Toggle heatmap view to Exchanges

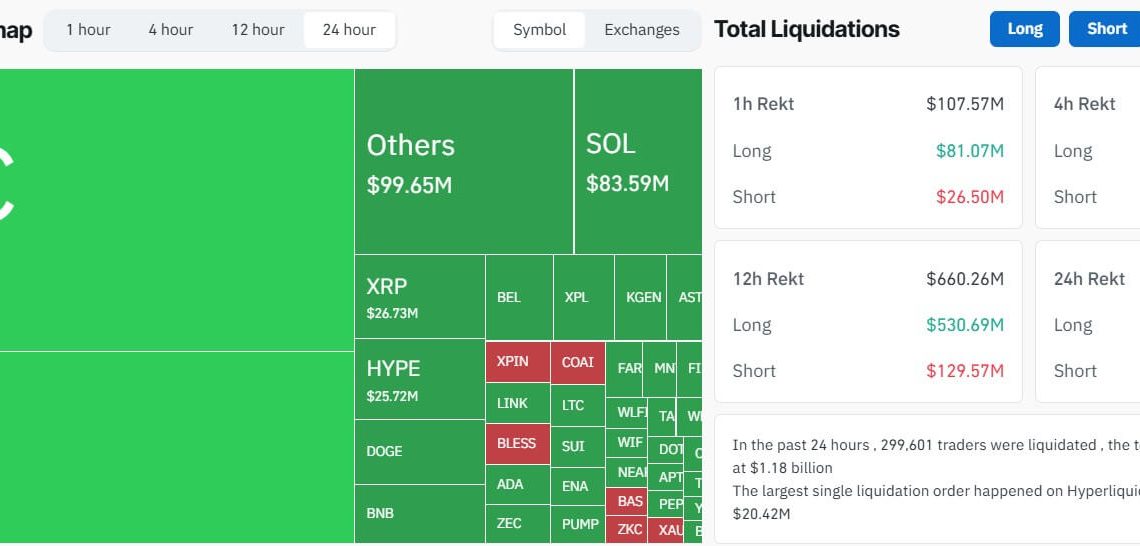(x=642, y=30)
